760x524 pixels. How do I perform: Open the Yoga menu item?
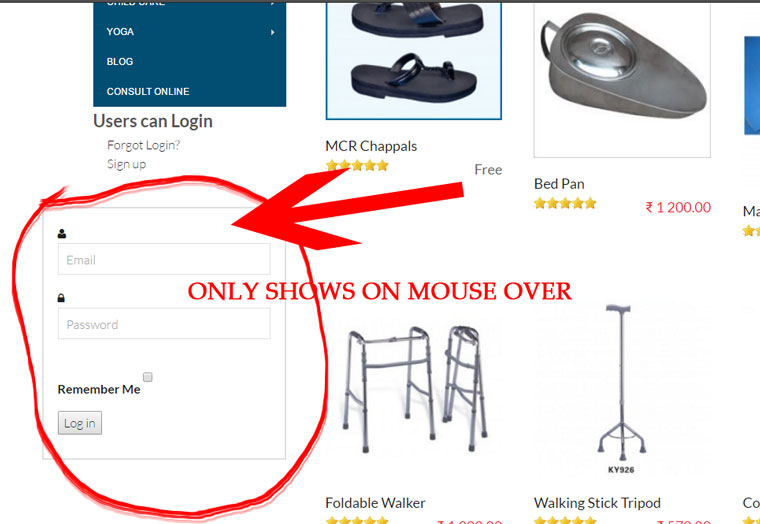click(120, 32)
